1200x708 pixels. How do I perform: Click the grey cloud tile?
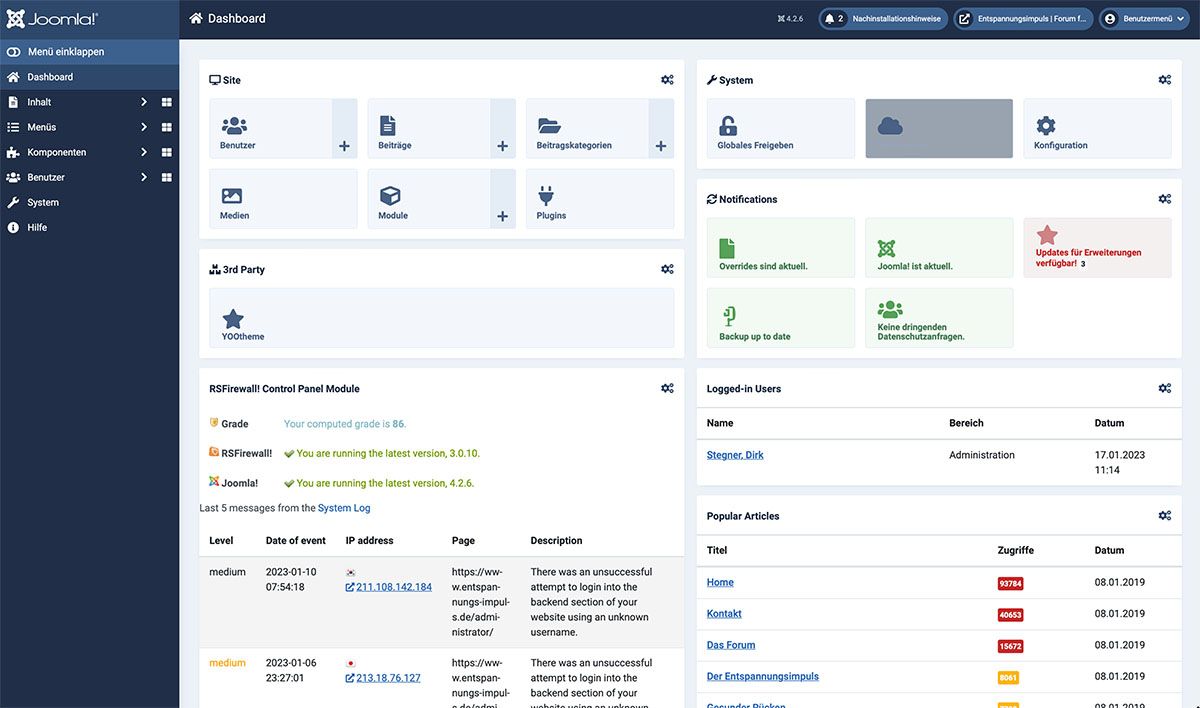tap(939, 128)
